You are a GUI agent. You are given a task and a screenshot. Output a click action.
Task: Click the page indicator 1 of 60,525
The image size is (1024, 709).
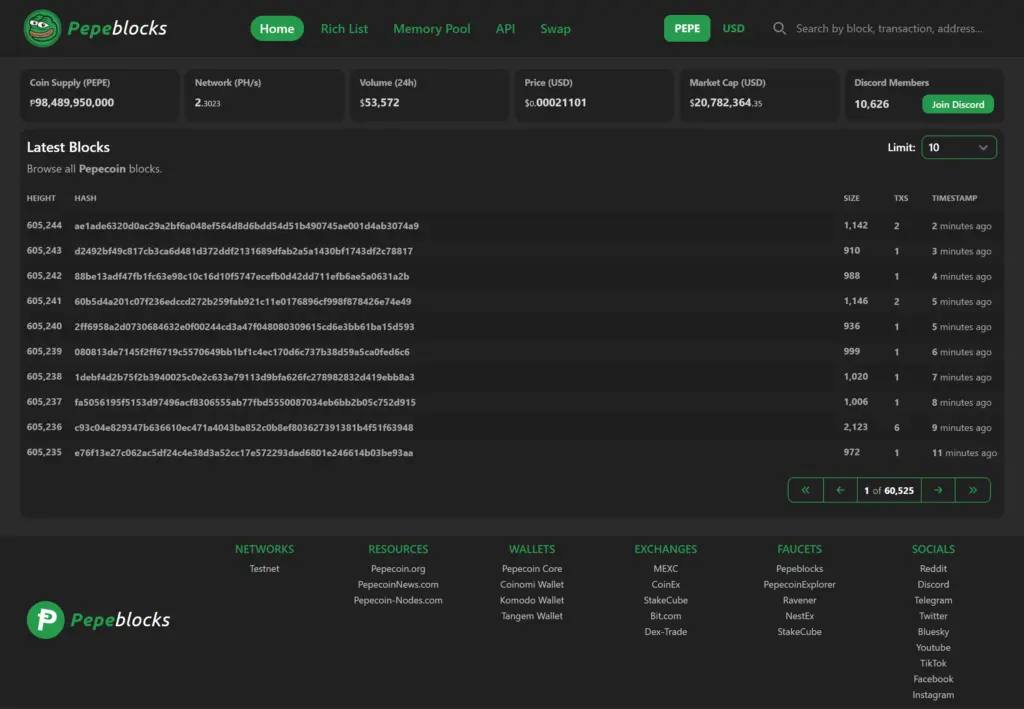[x=889, y=490]
